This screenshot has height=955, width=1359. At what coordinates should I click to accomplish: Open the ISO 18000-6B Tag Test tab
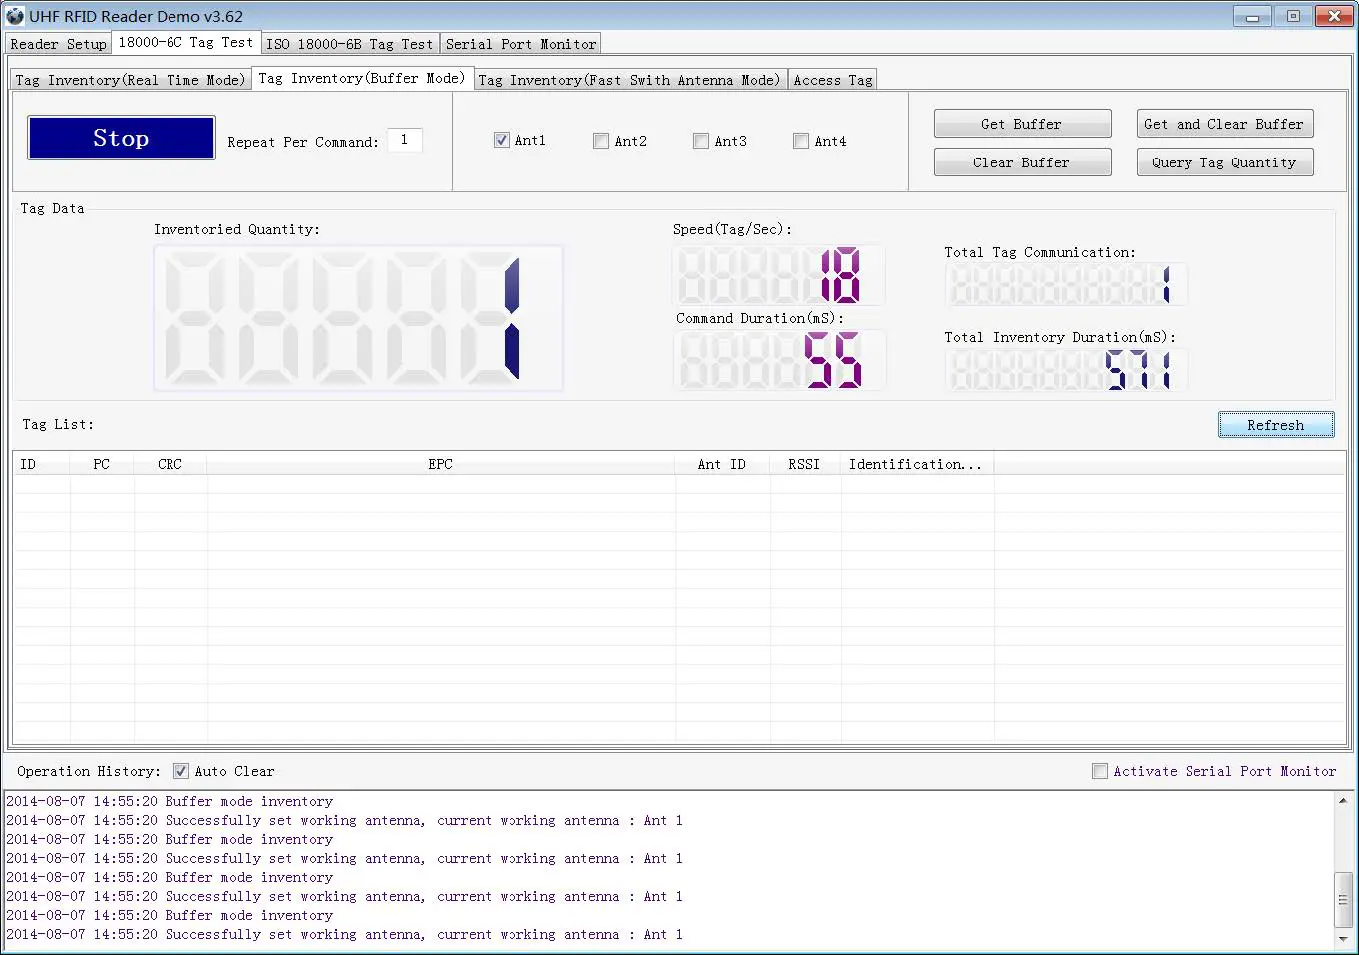coord(349,43)
